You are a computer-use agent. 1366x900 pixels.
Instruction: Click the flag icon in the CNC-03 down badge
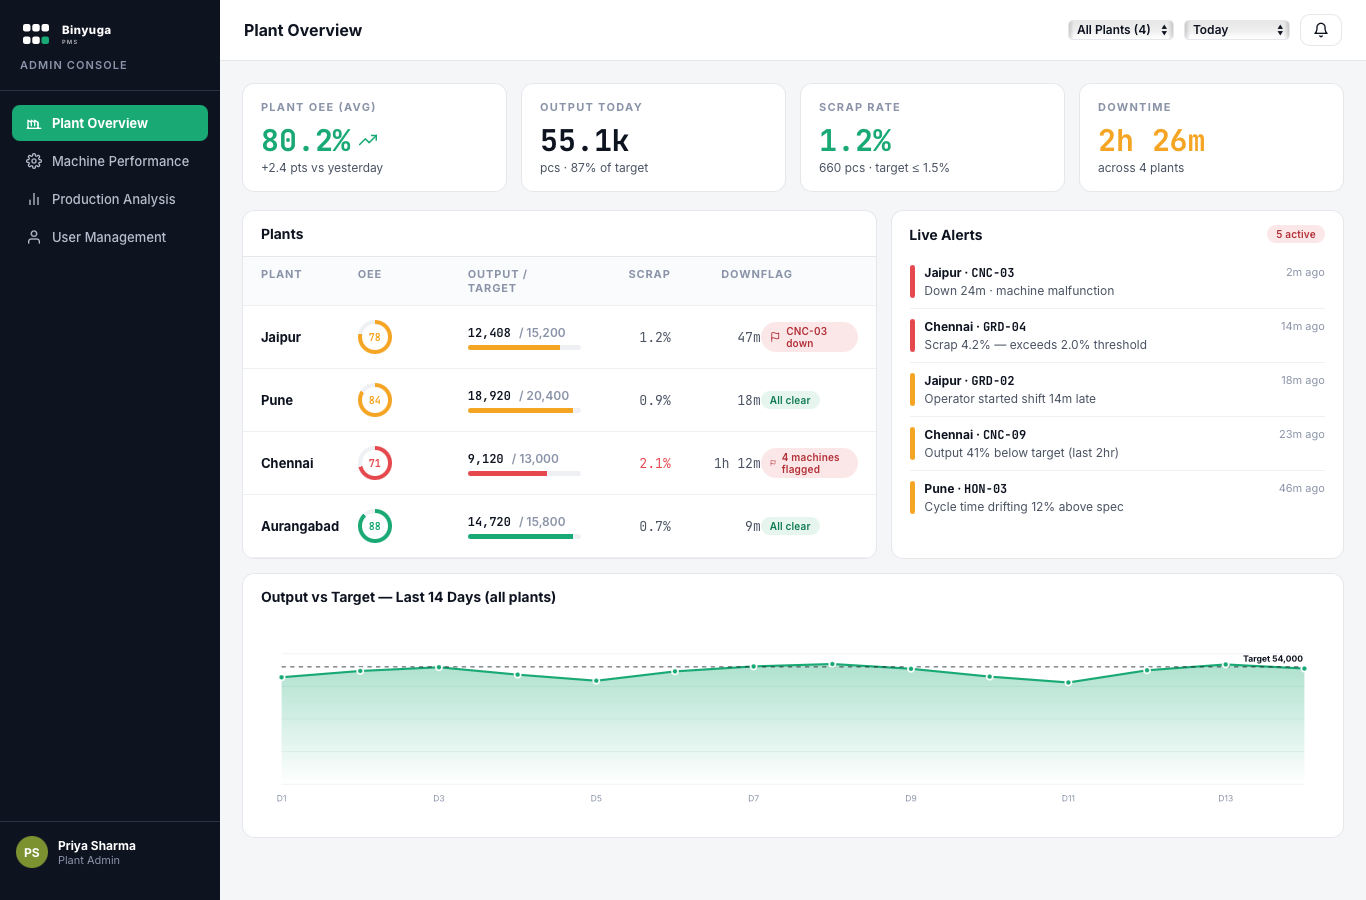pos(775,337)
